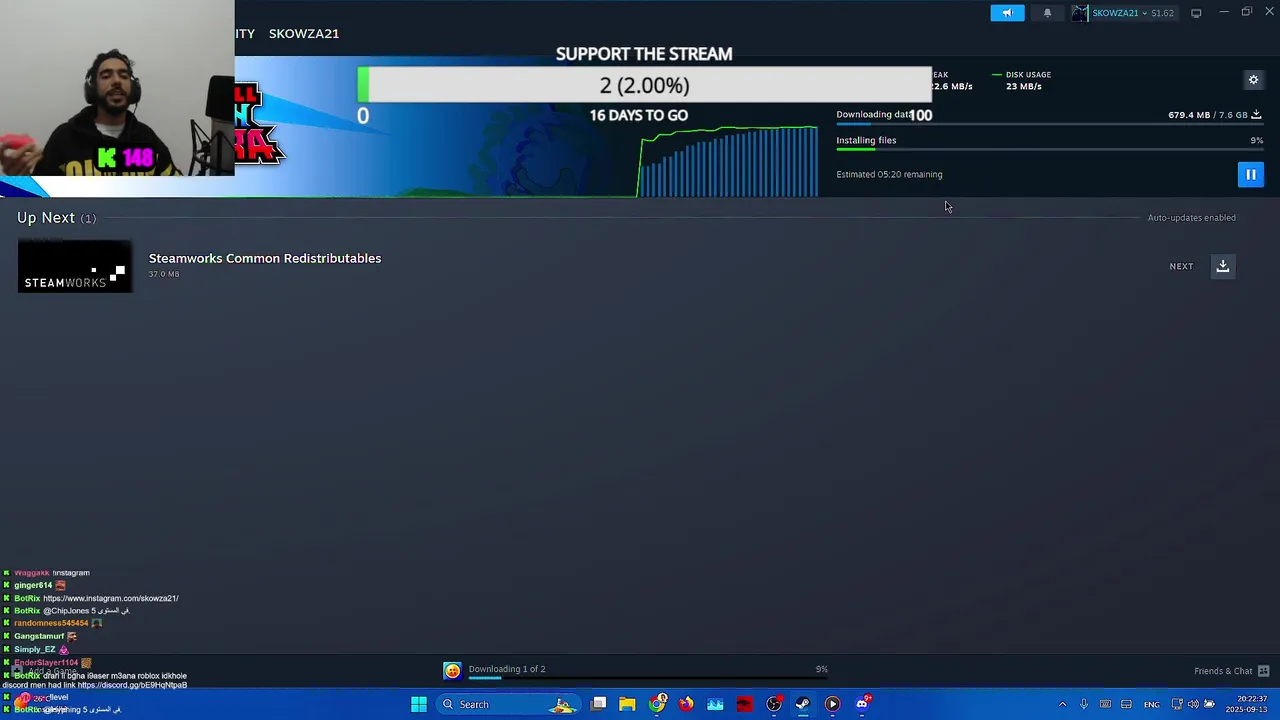Open download settings gear icon
This screenshot has width=1280, height=720.
[x=1253, y=80]
